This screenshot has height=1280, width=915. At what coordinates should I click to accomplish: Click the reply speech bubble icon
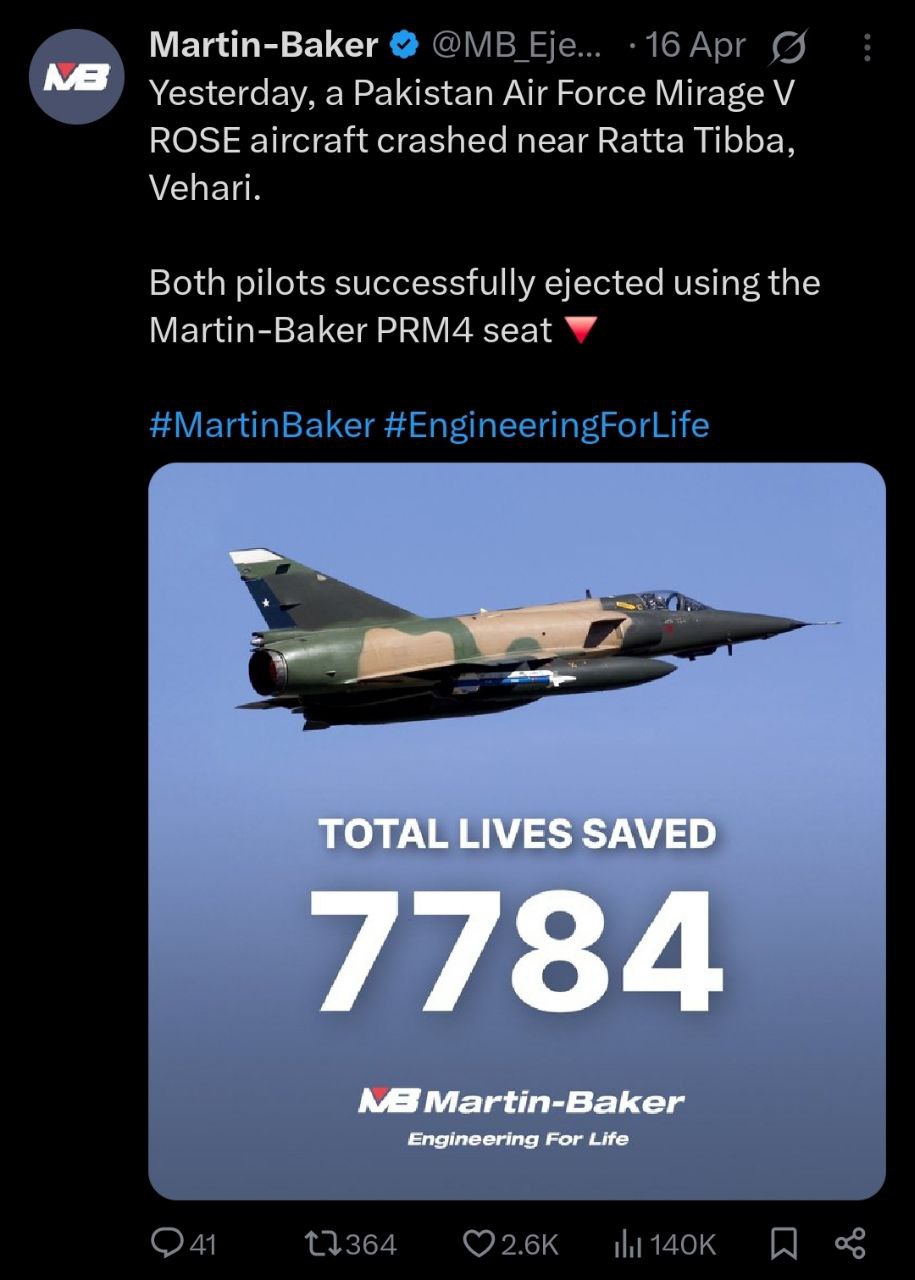tap(165, 1243)
